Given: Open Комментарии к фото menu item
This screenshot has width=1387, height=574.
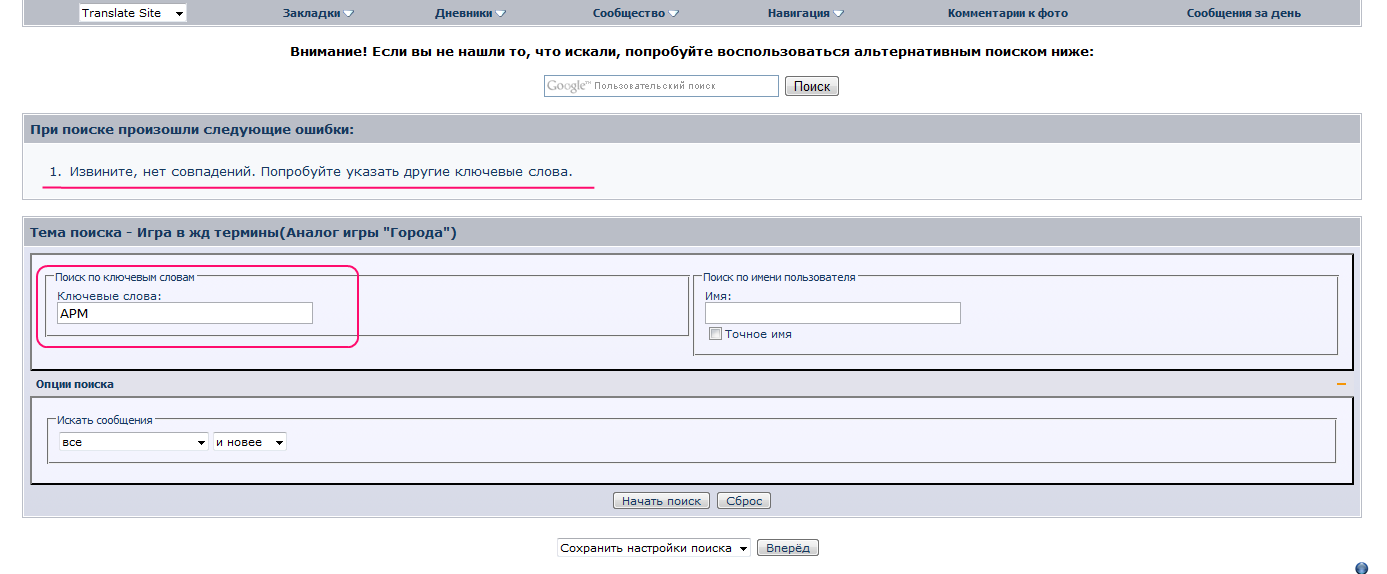Looking at the screenshot, I should pos(1007,14).
